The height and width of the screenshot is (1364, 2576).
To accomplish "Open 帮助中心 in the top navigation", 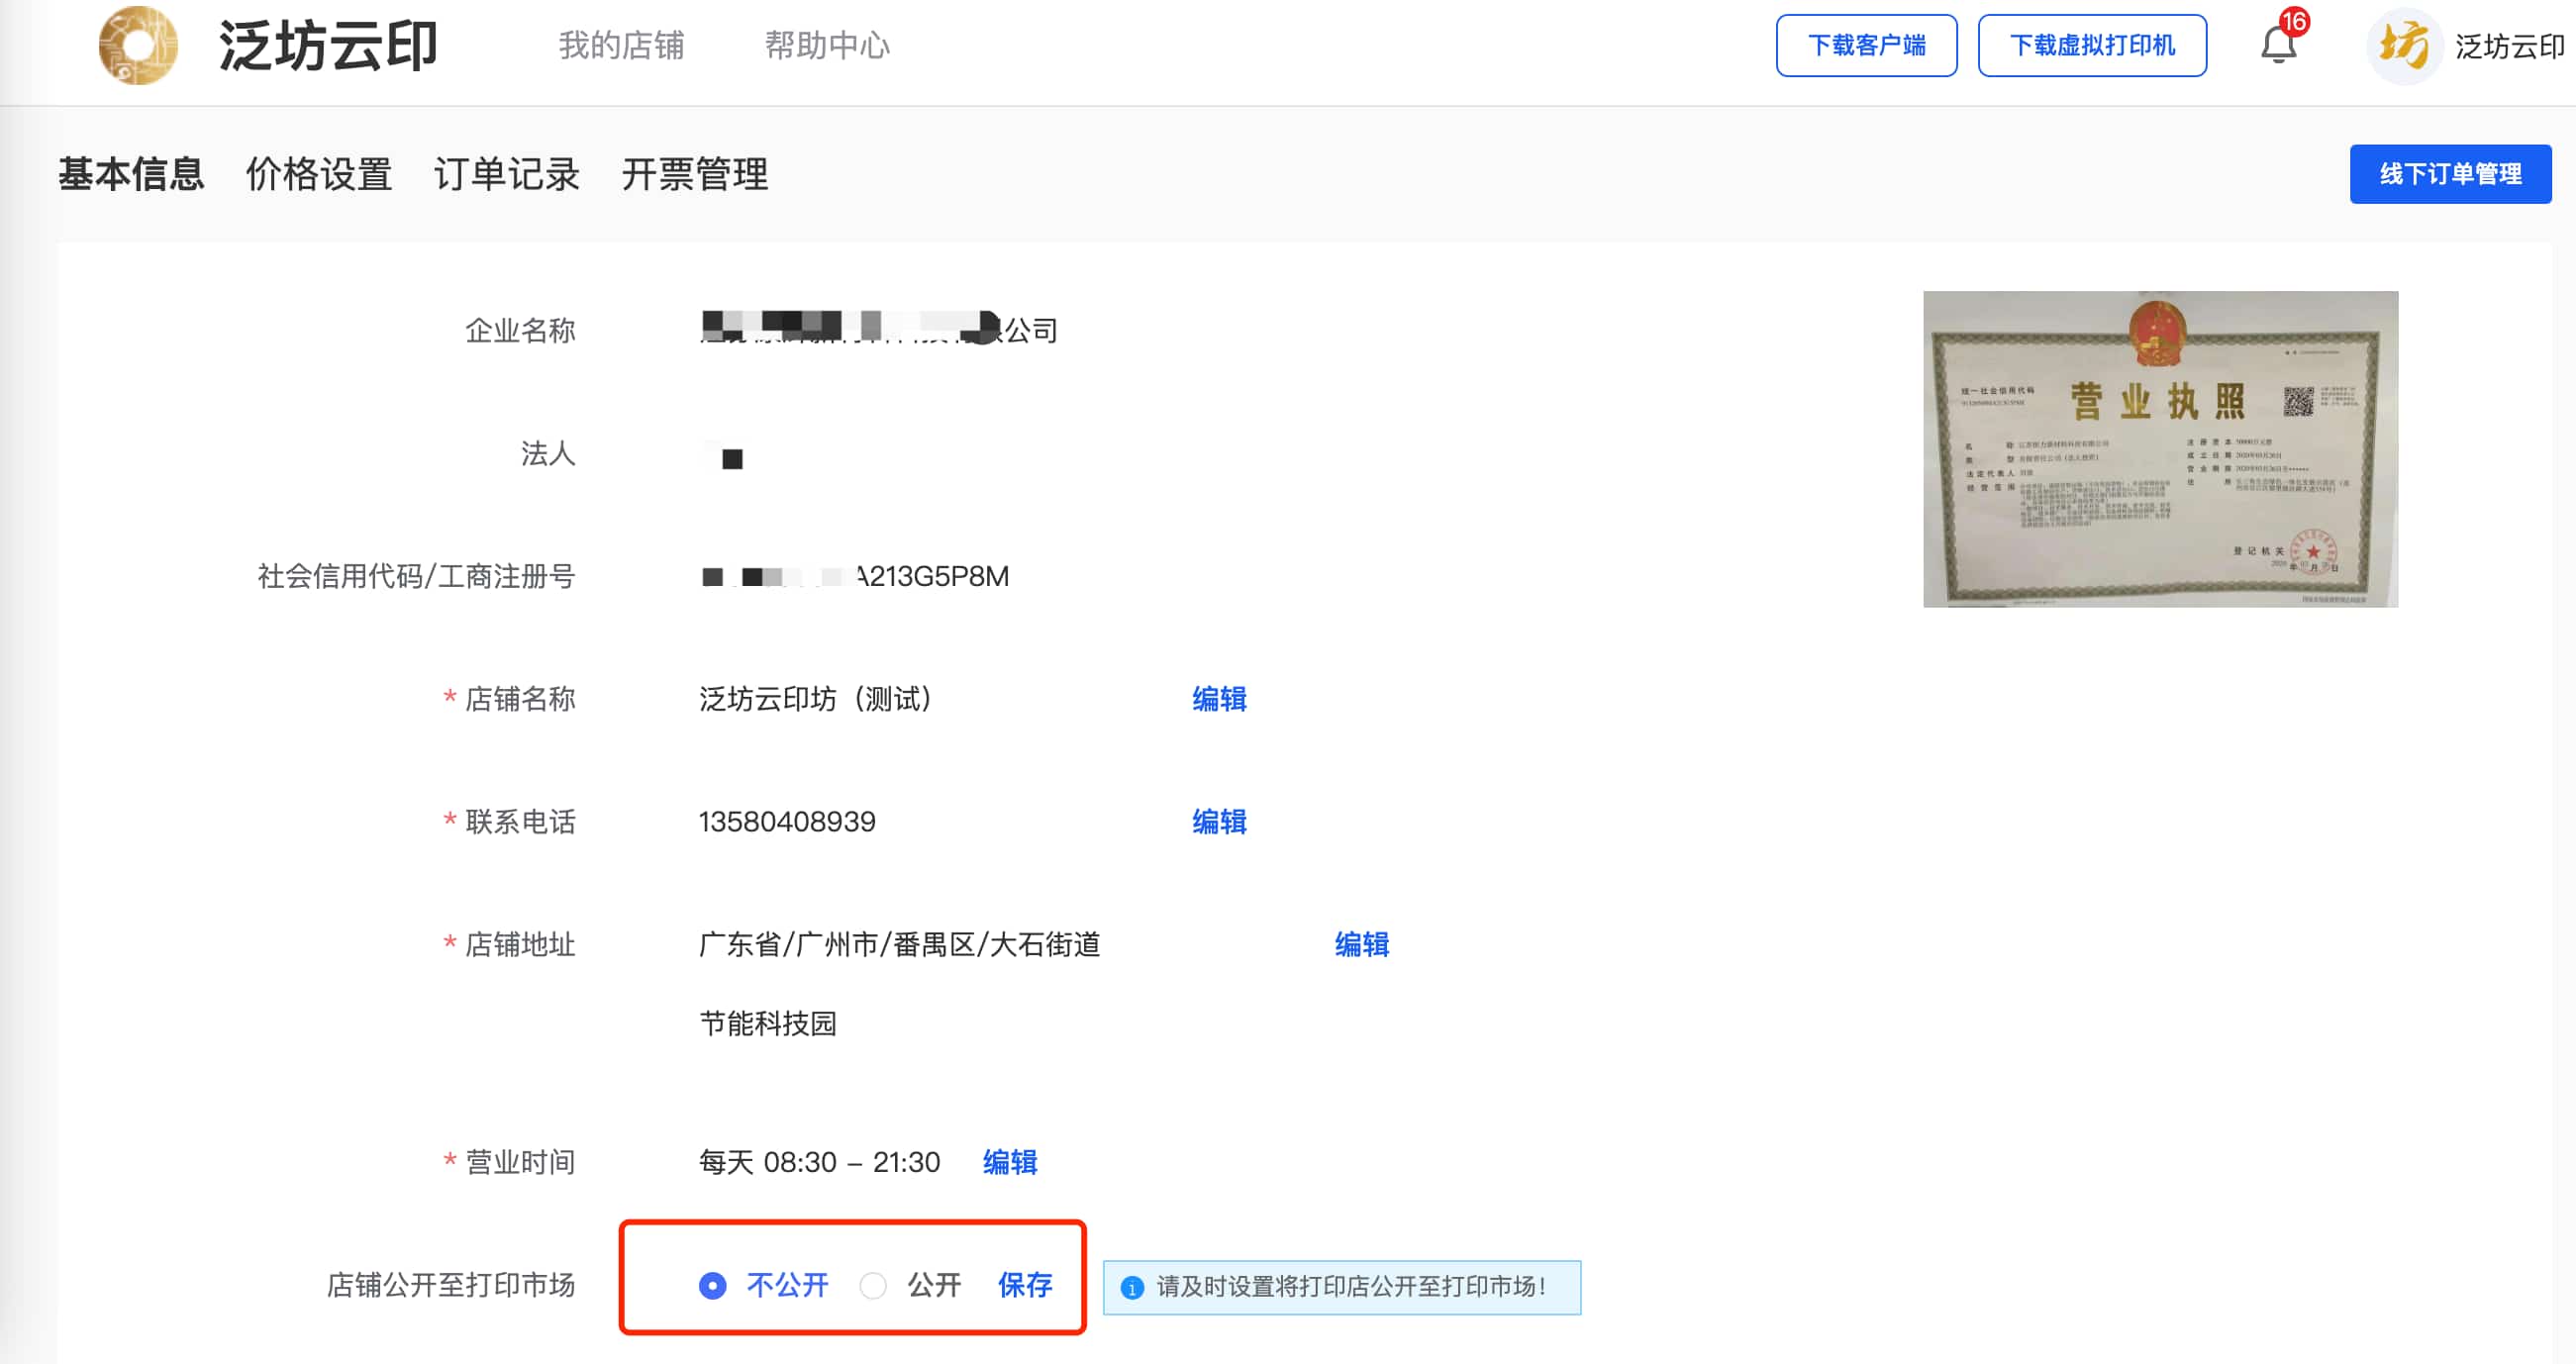I will point(827,45).
